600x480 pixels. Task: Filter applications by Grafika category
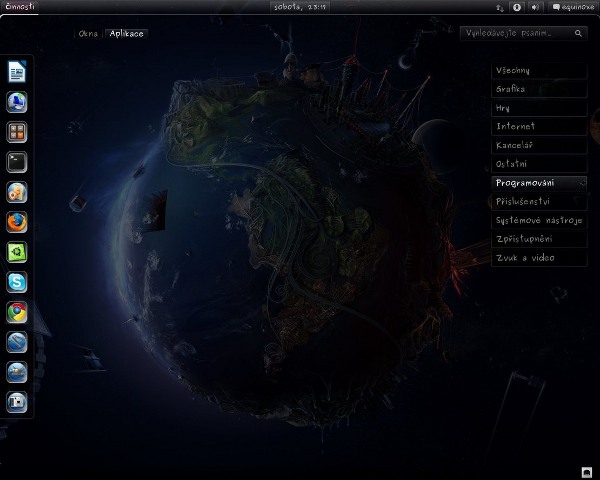click(x=538, y=89)
